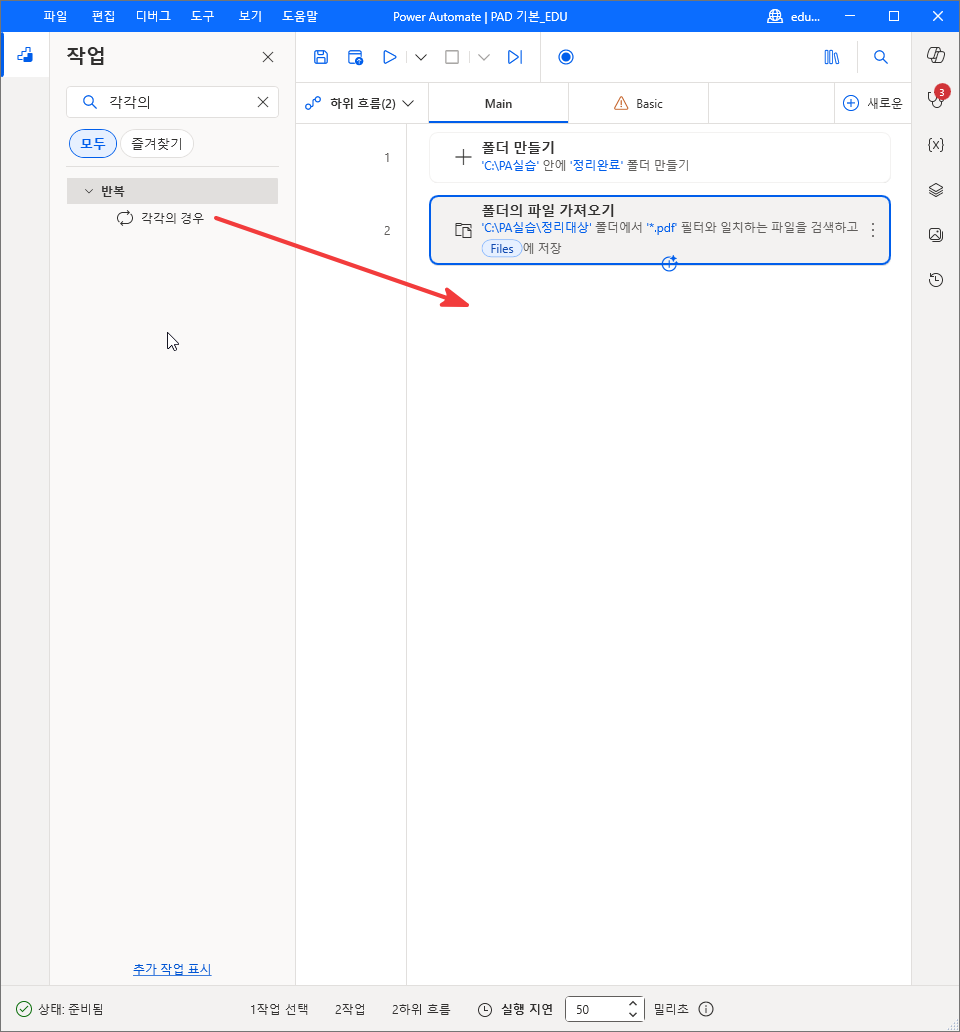Open the 편집 menu
The height and width of the screenshot is (1032, 960).
(x=103, y=16)
